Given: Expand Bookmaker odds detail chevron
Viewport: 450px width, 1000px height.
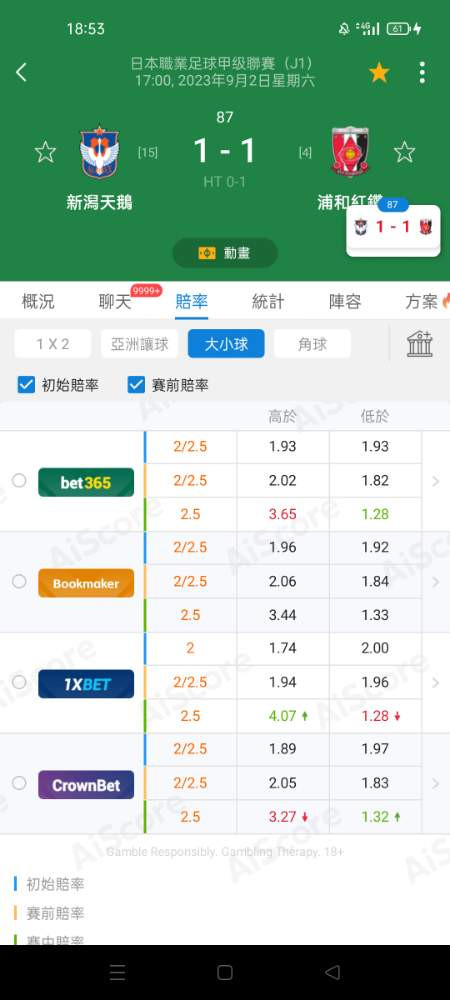Looking at the screenshot, I should (x=436, y=582).
